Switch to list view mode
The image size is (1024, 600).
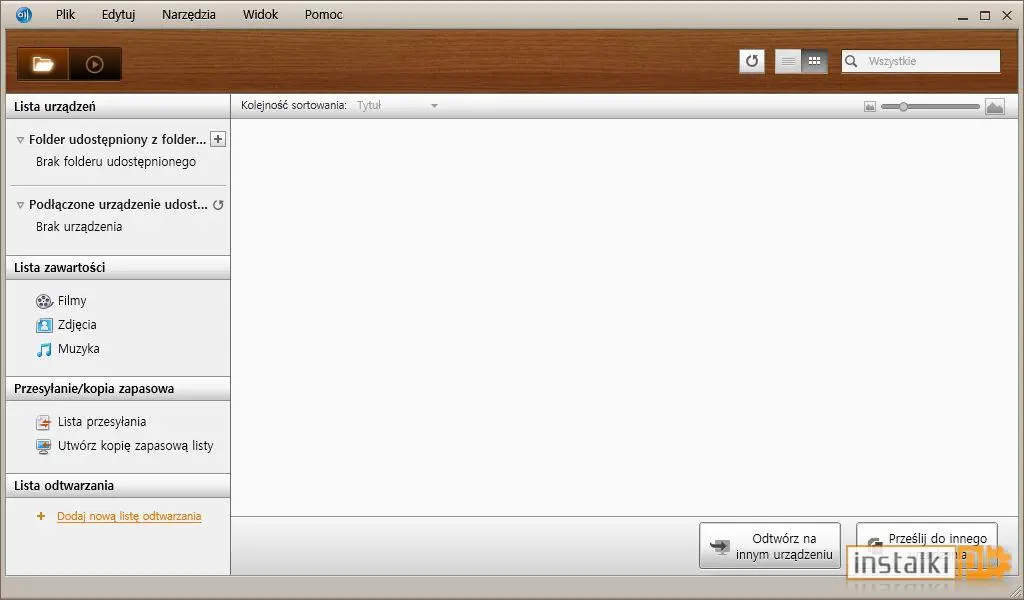point(788,61)
